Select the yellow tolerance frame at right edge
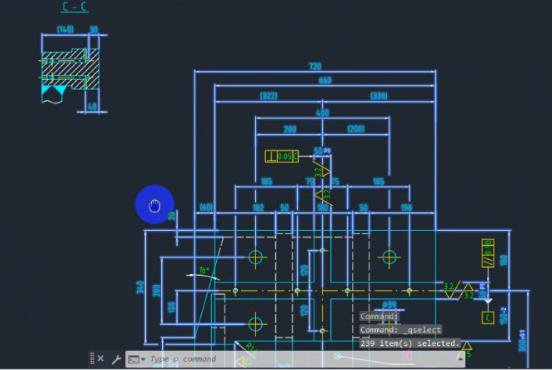552x370 pixels. coord(488,253)
